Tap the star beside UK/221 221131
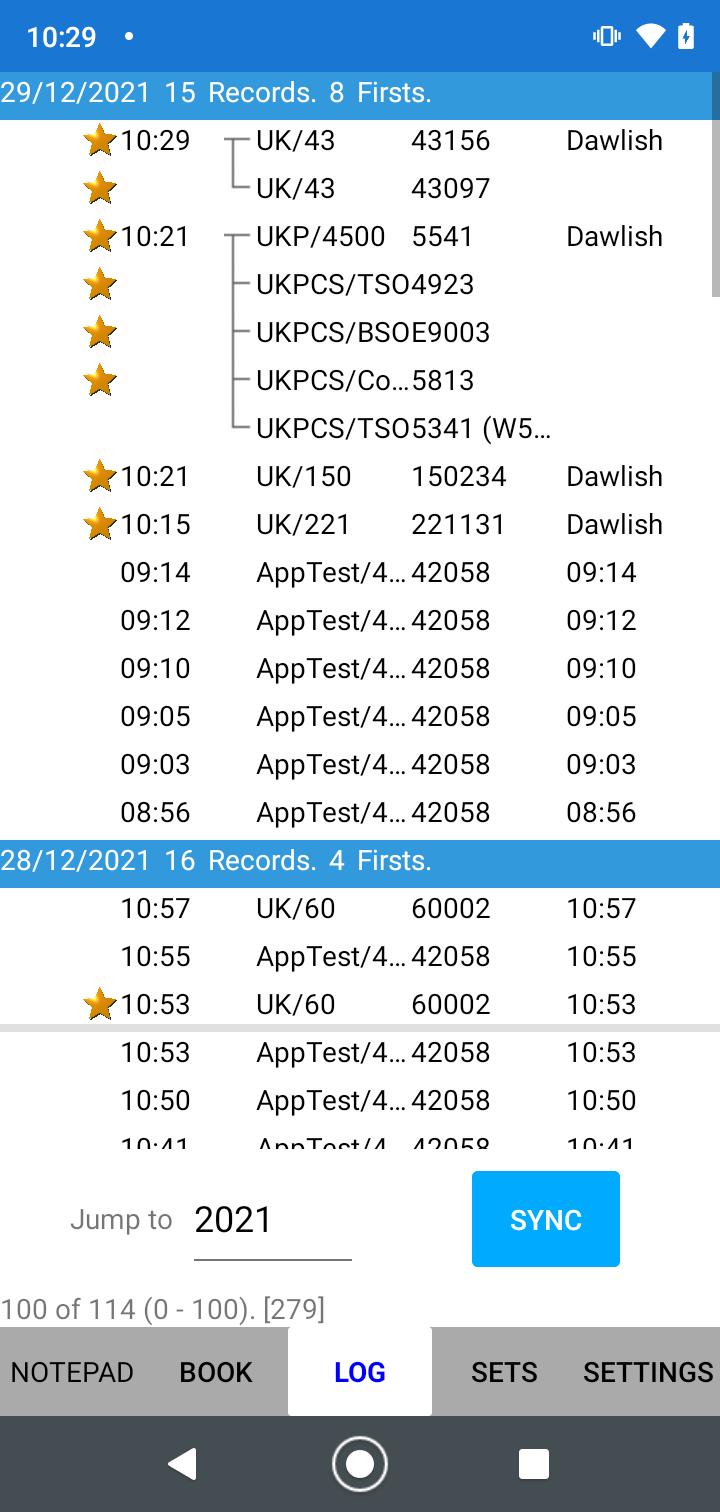 point(100,525)
